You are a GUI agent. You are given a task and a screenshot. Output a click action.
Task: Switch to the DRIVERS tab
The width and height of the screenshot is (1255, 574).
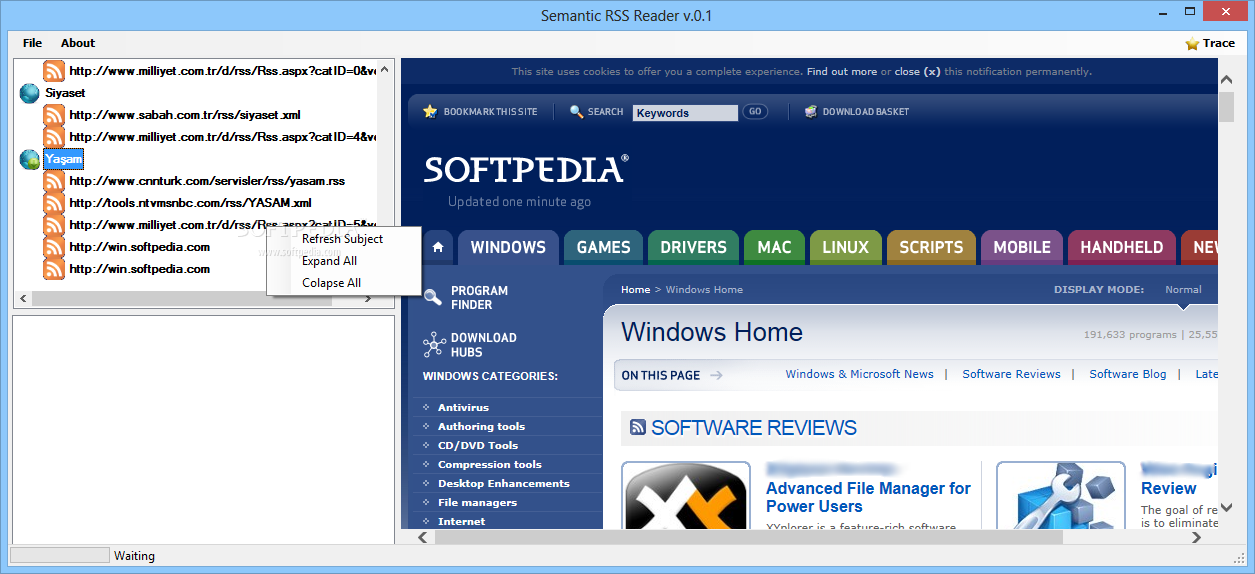tap(693, 247)
